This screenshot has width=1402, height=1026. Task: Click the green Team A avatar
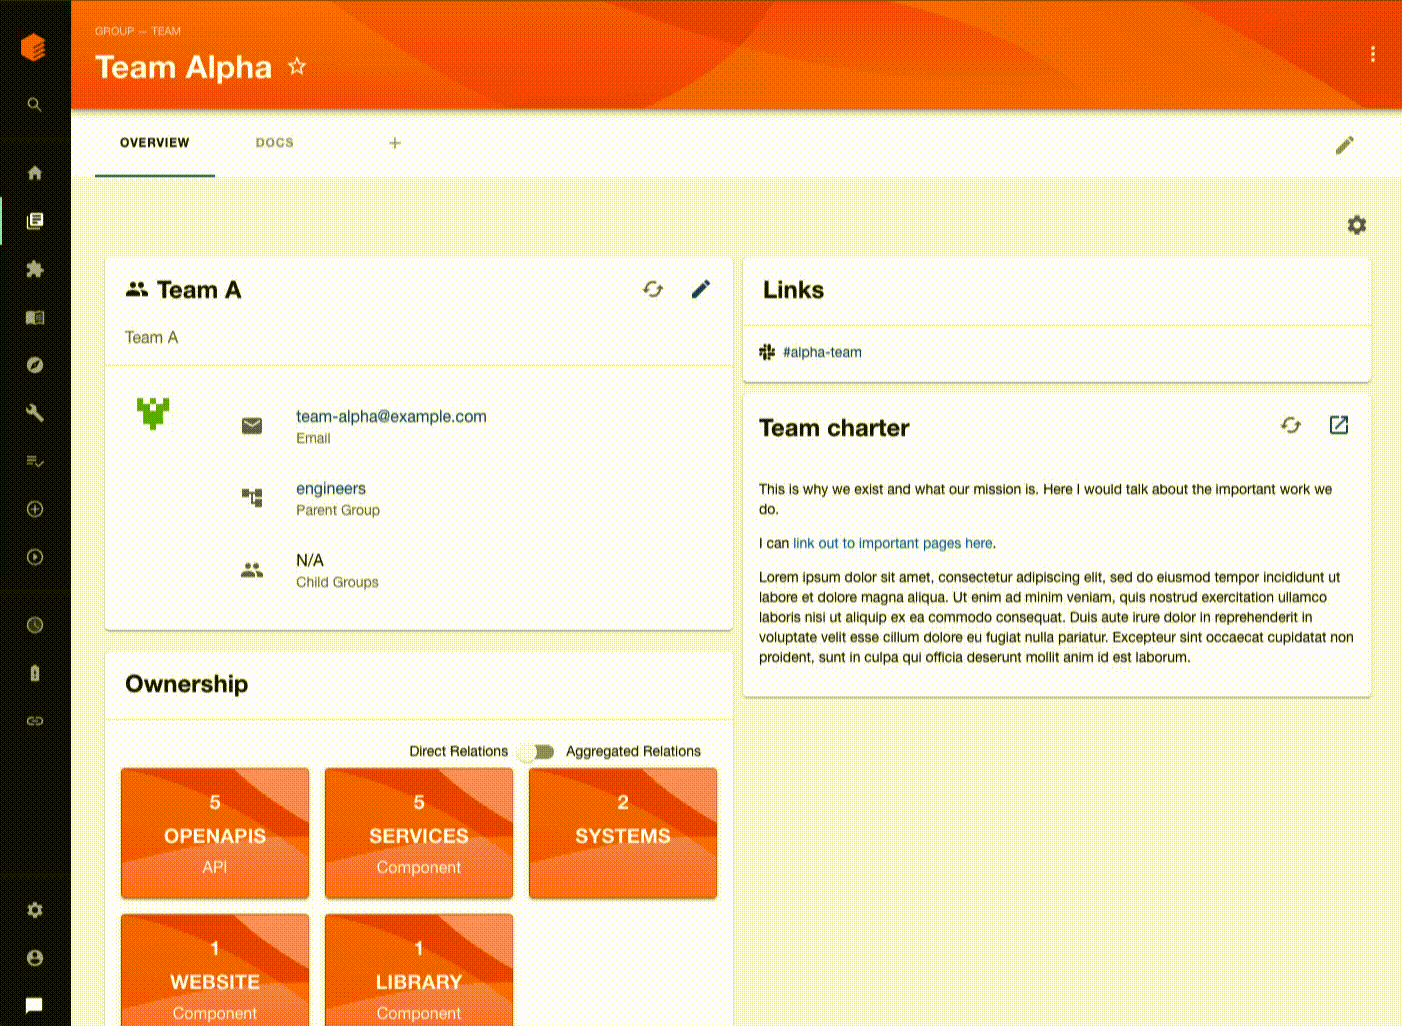pos(153,413)
